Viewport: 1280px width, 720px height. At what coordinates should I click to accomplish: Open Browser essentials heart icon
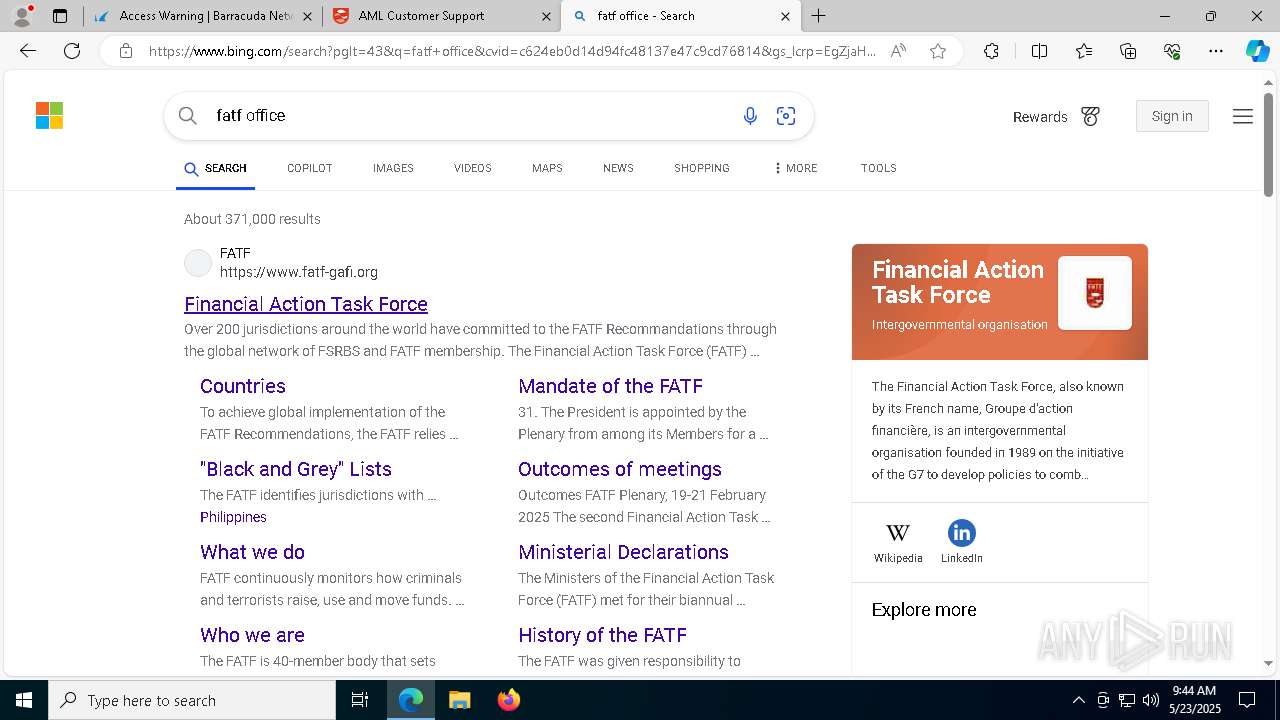(x=1172, y=51)
